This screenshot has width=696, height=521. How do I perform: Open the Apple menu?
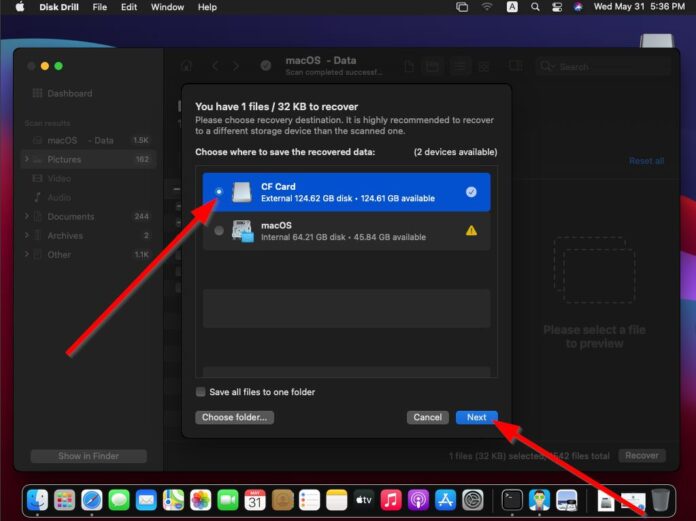(x=20, y=7)
